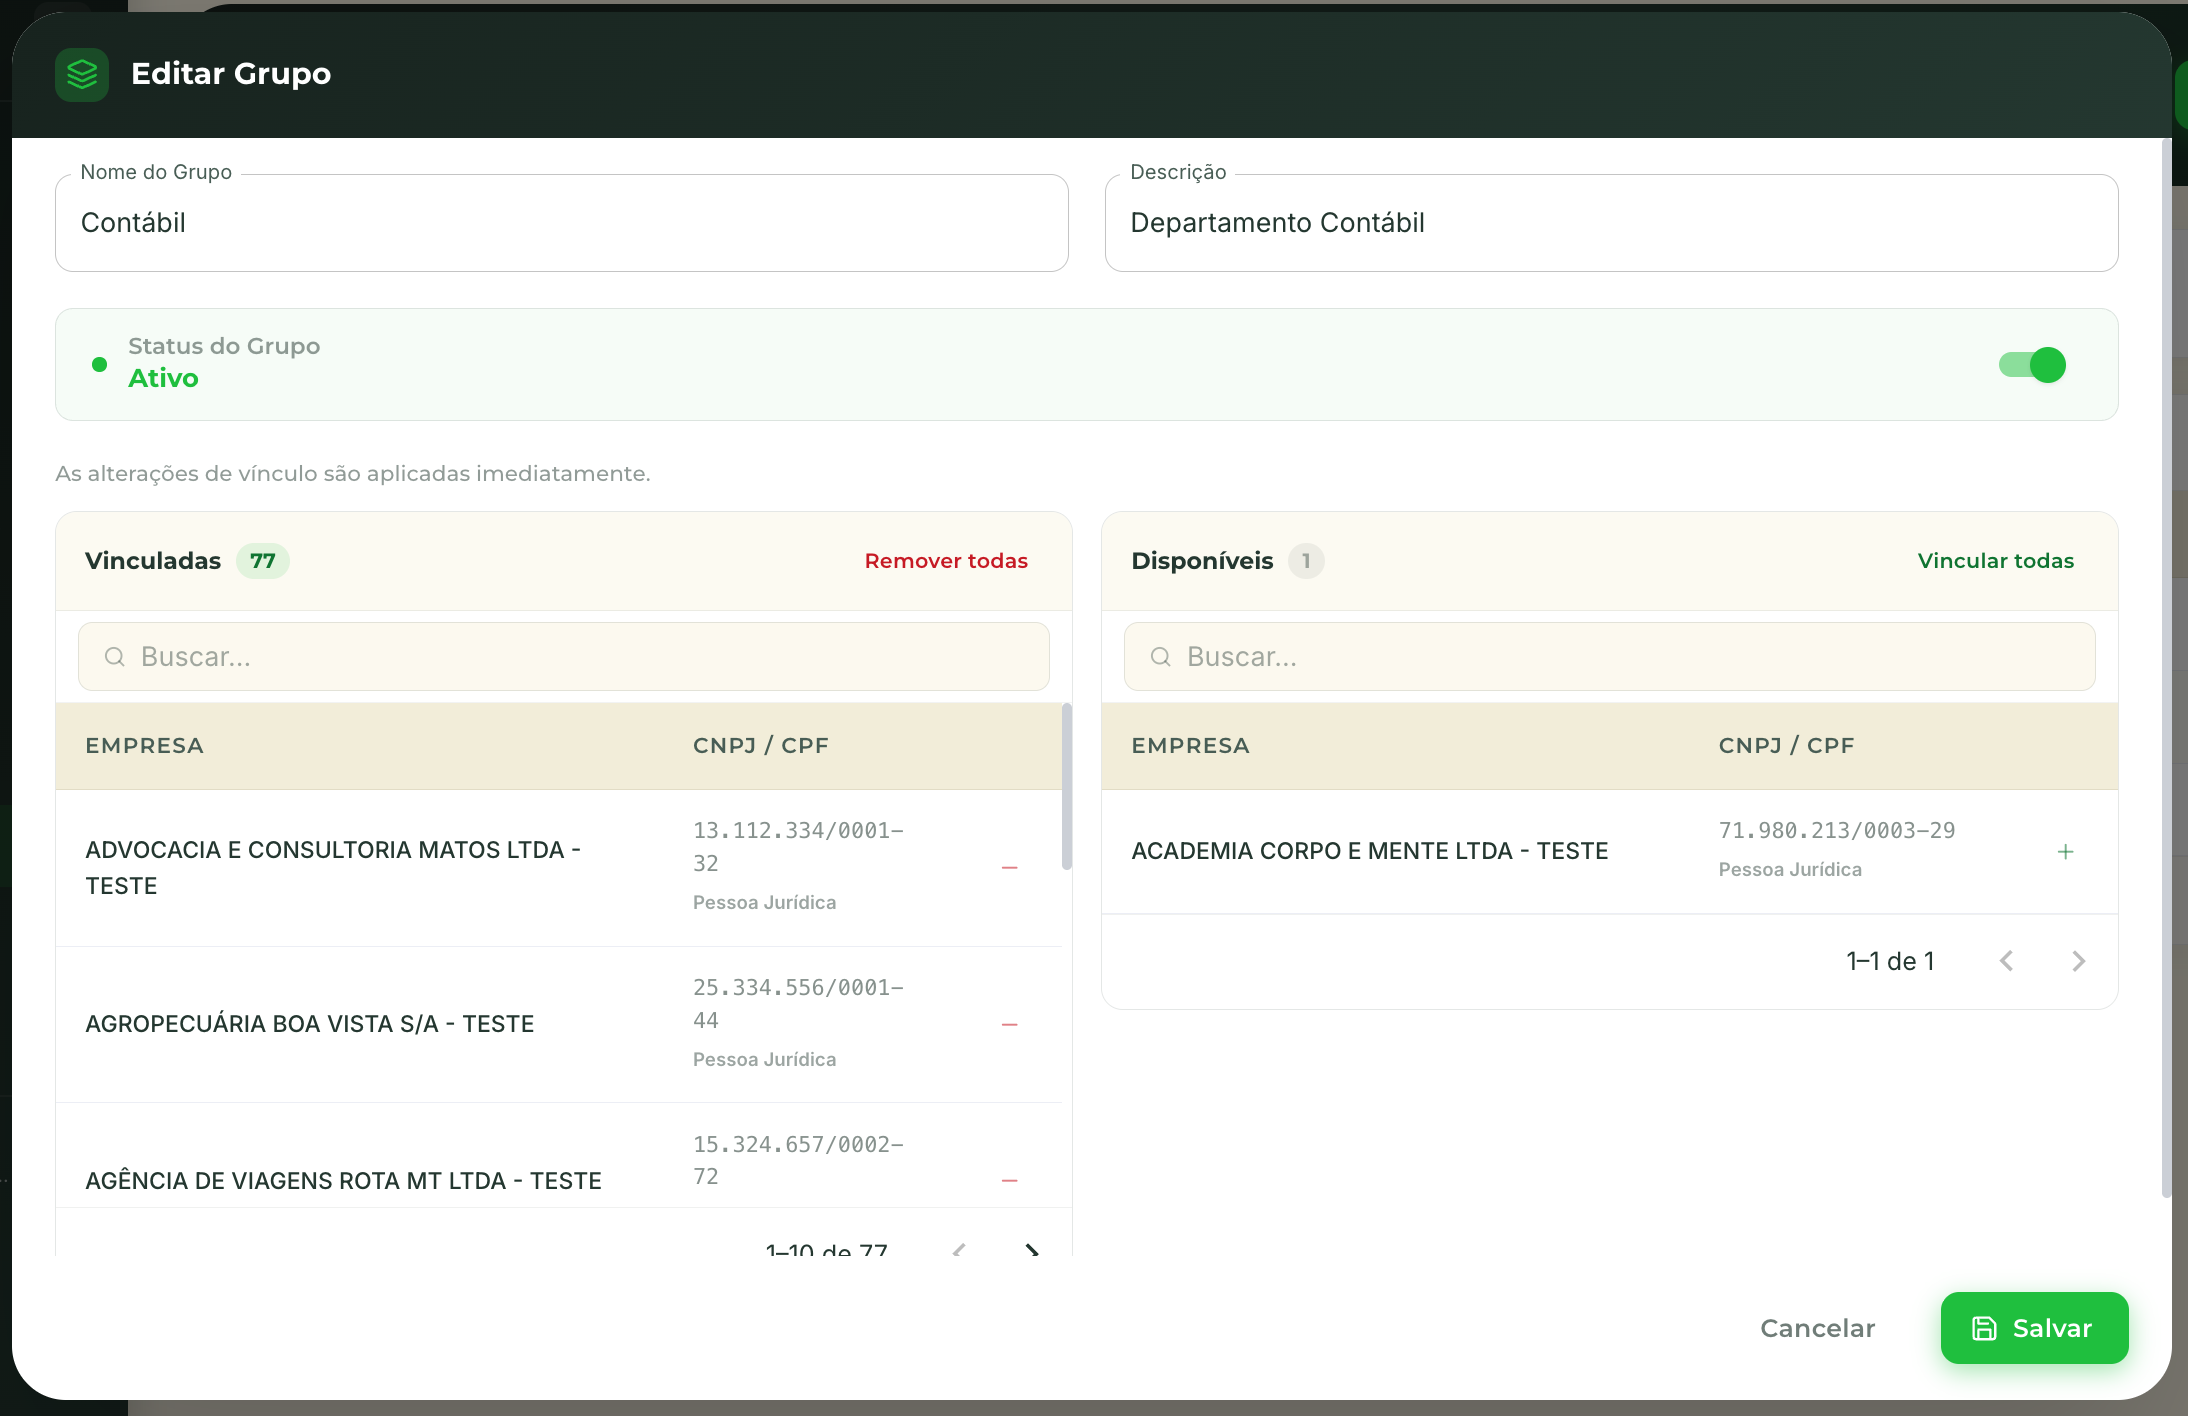2188x1416 pixels.
Task: Click the dialog's main vertical scrollbar
Action: coord(2166,668)
